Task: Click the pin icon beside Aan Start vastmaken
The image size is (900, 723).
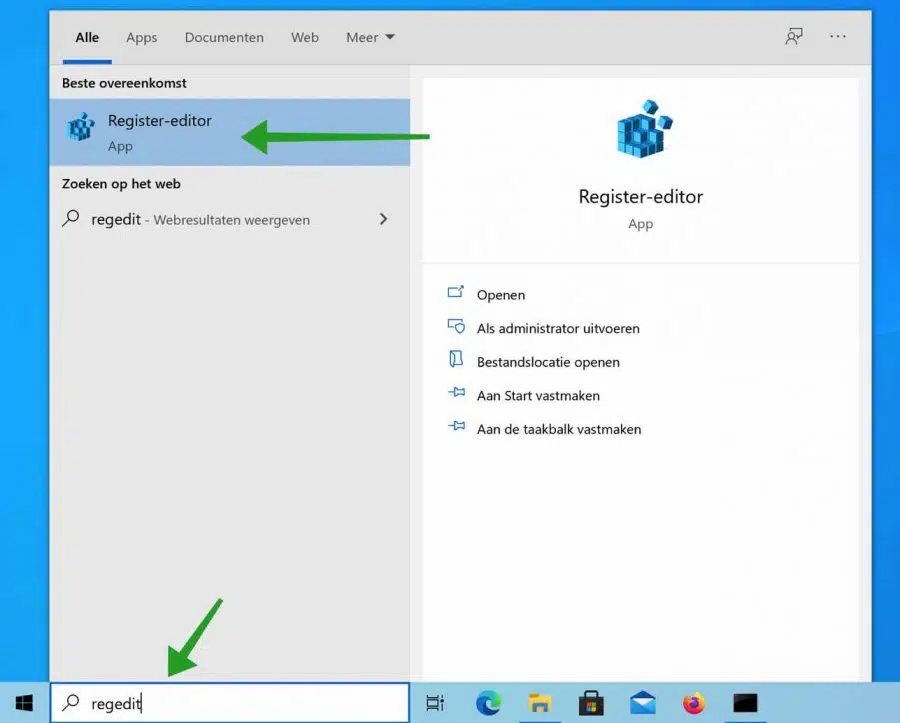Action: point(456,393)
